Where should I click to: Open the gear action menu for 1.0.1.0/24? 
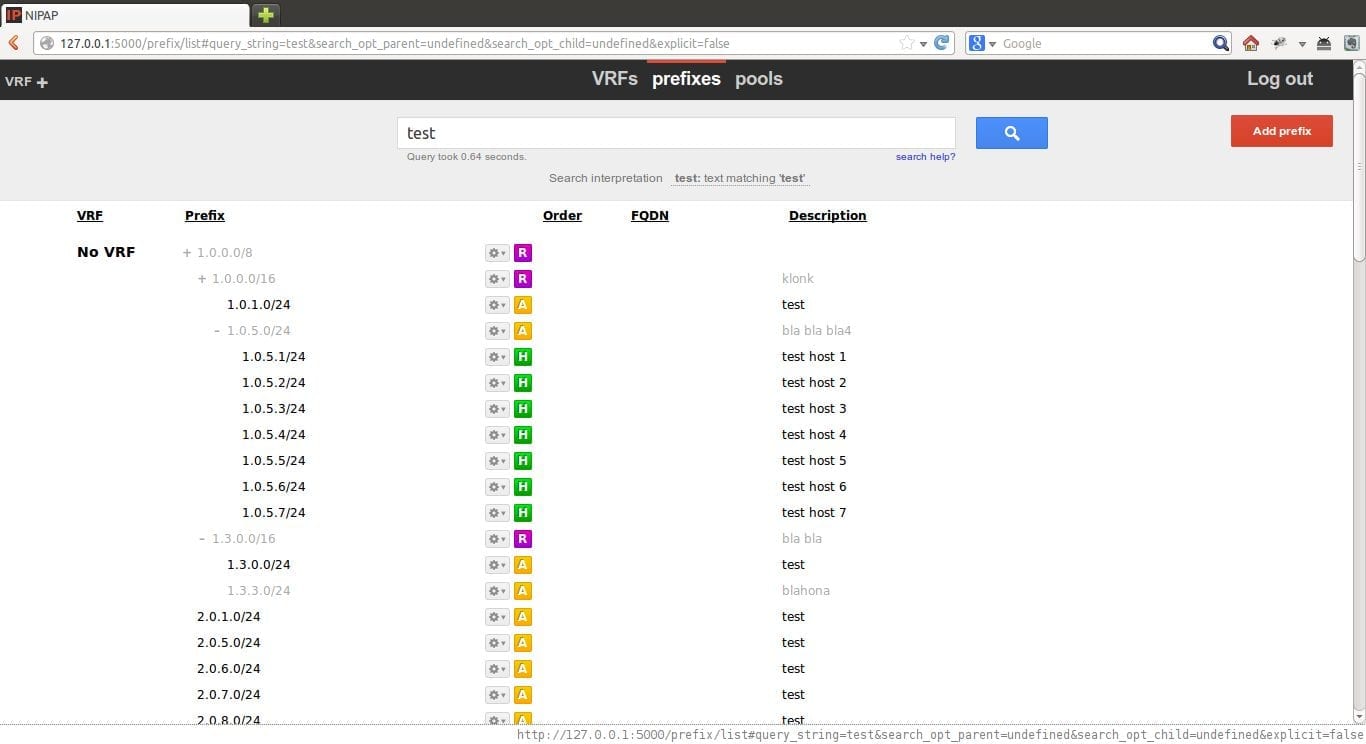point(496,304)
